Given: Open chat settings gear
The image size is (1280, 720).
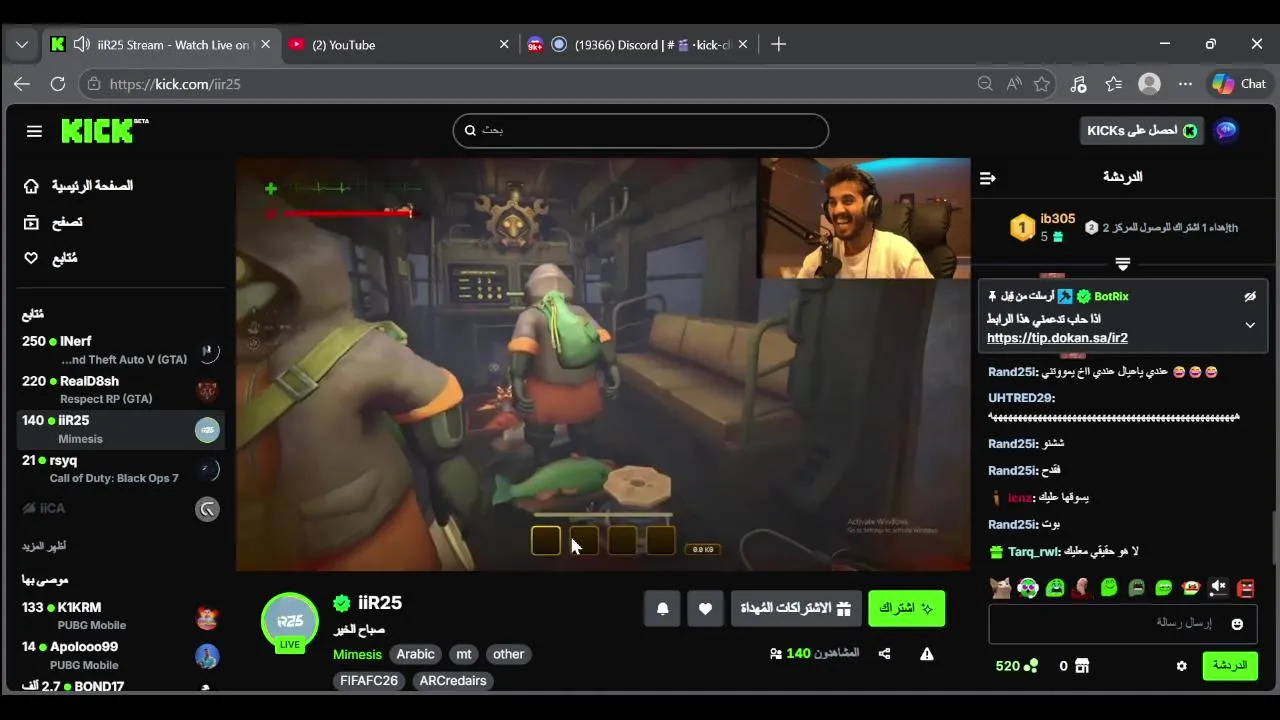Looking at the screenshot, I should [x=1181, y=666].
